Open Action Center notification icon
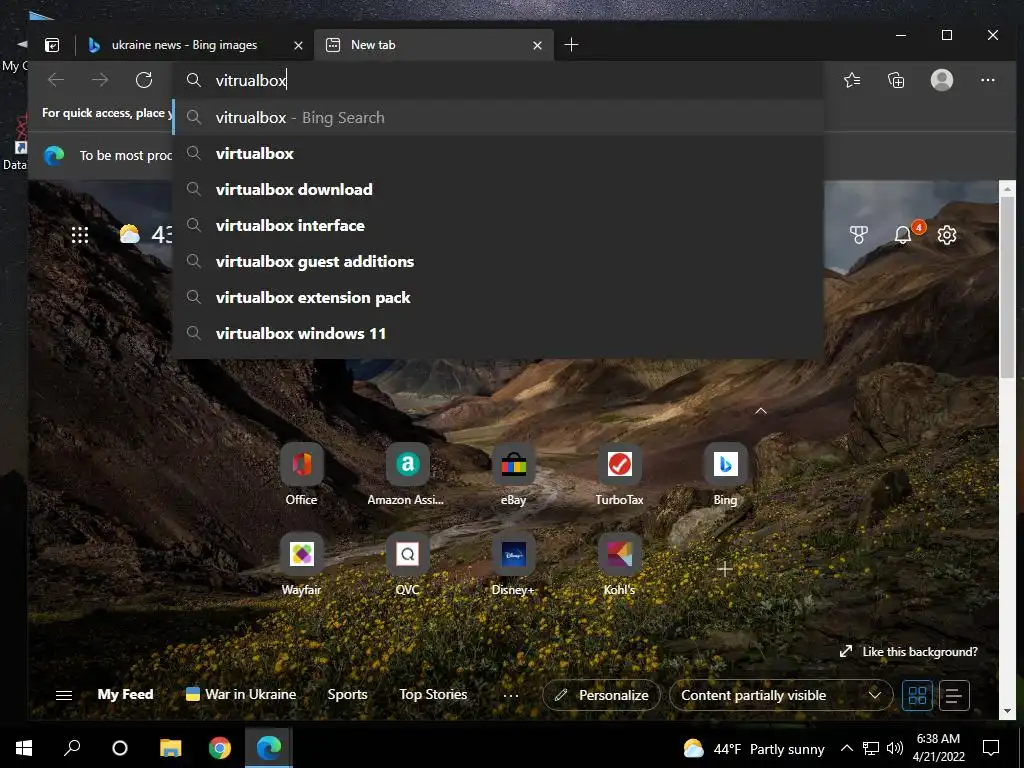 point(991,748)
